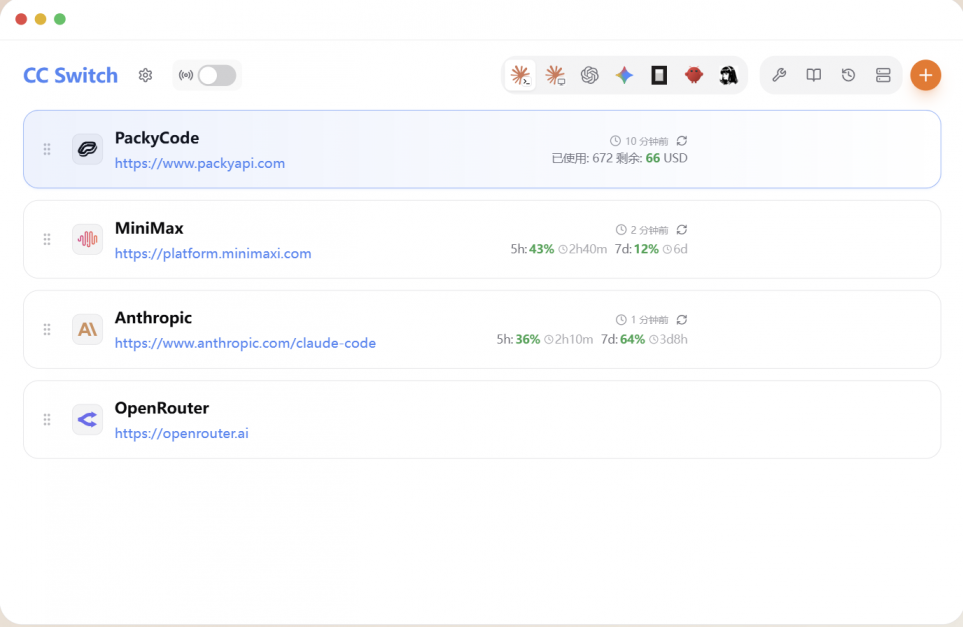Image resolution: width=963 pixels, height=627 pixels.
Task: Open the anthropic.com/claude-code link
Action: (x=245, y=343)
